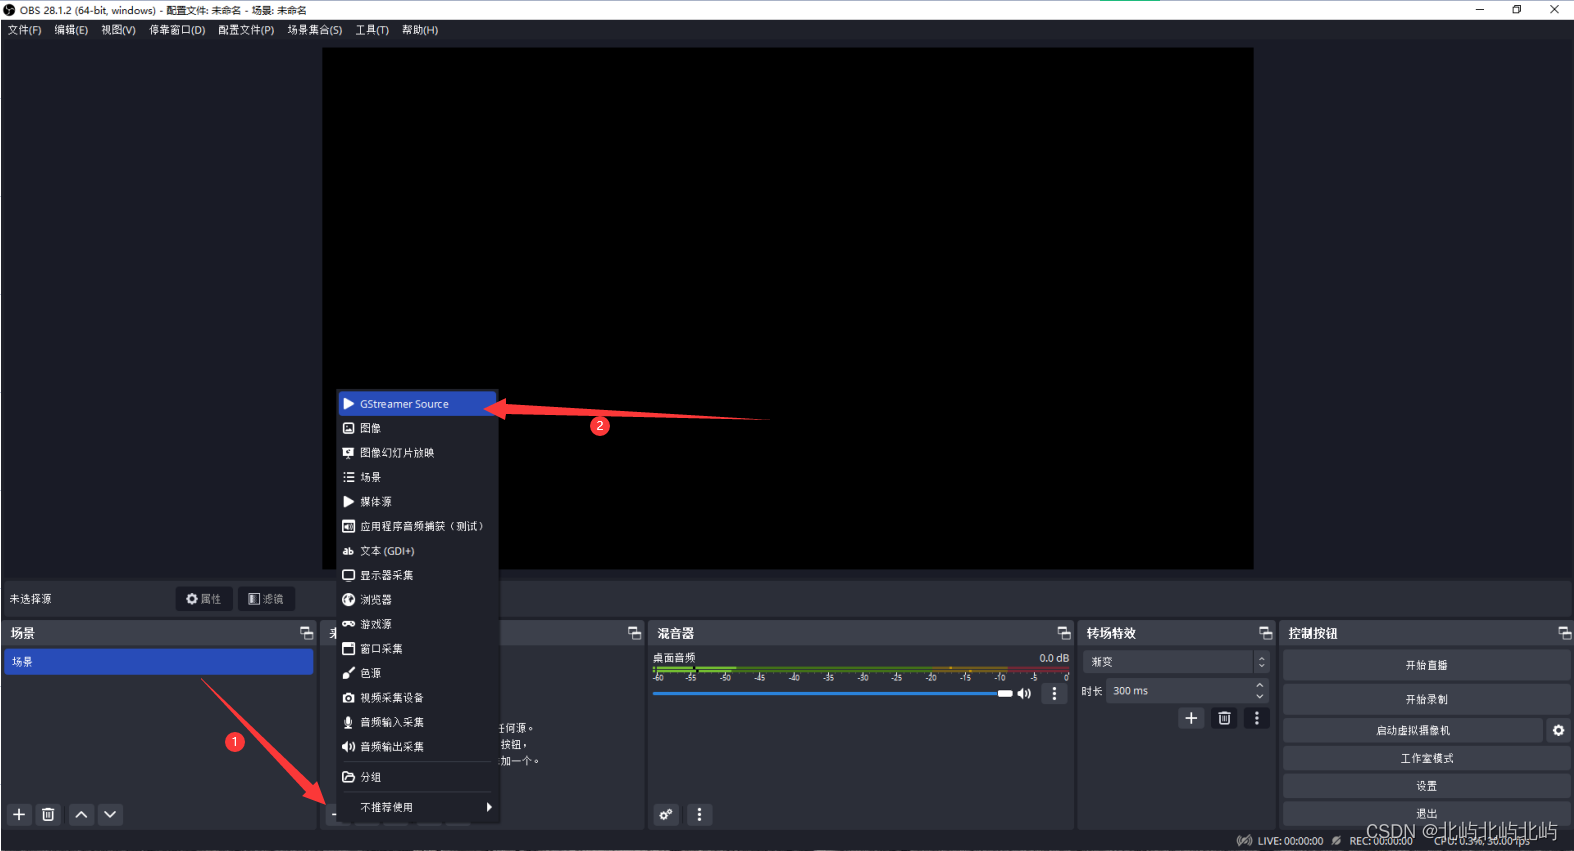This screenshot has width=1574, height=851.
Task: Open the 滤镜 filters button
Action: pyautogui.click(x=266, y=599)
